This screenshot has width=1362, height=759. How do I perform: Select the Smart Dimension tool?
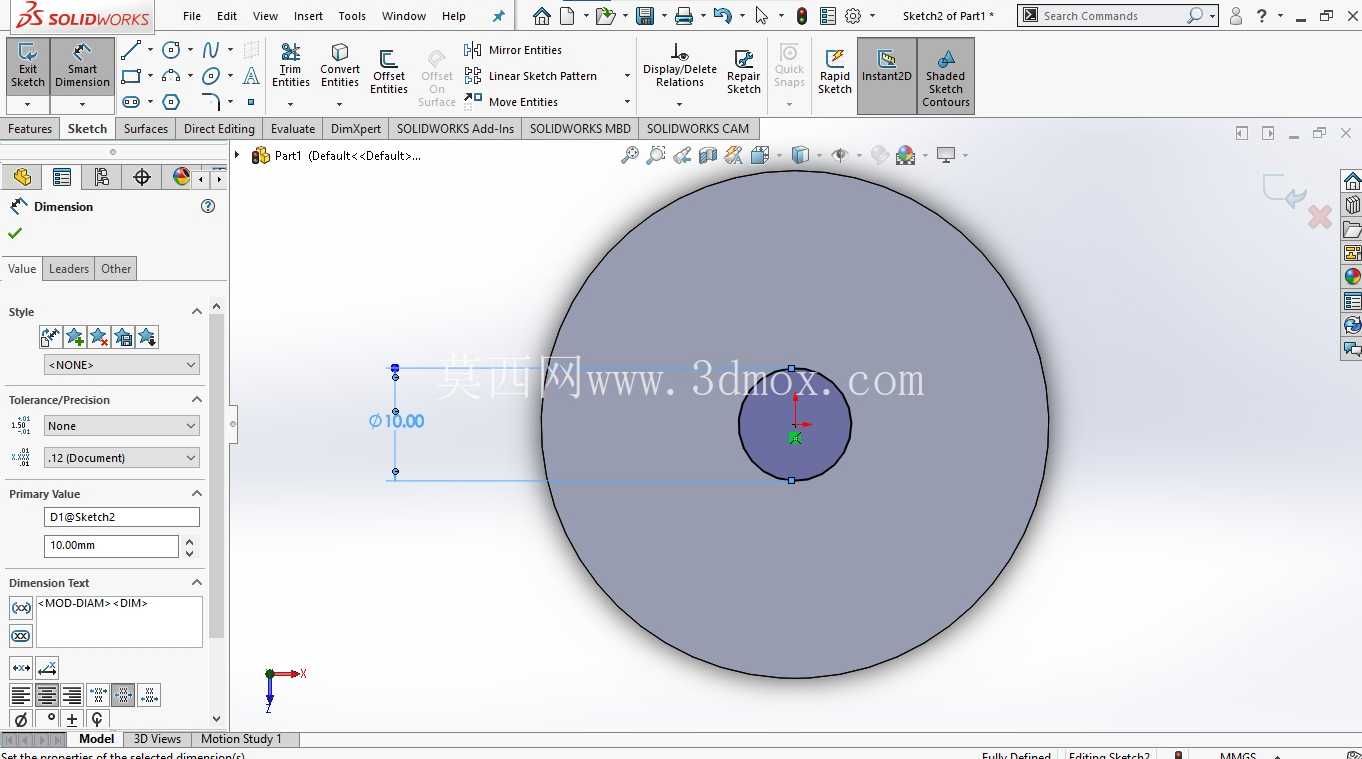point(82,66)
